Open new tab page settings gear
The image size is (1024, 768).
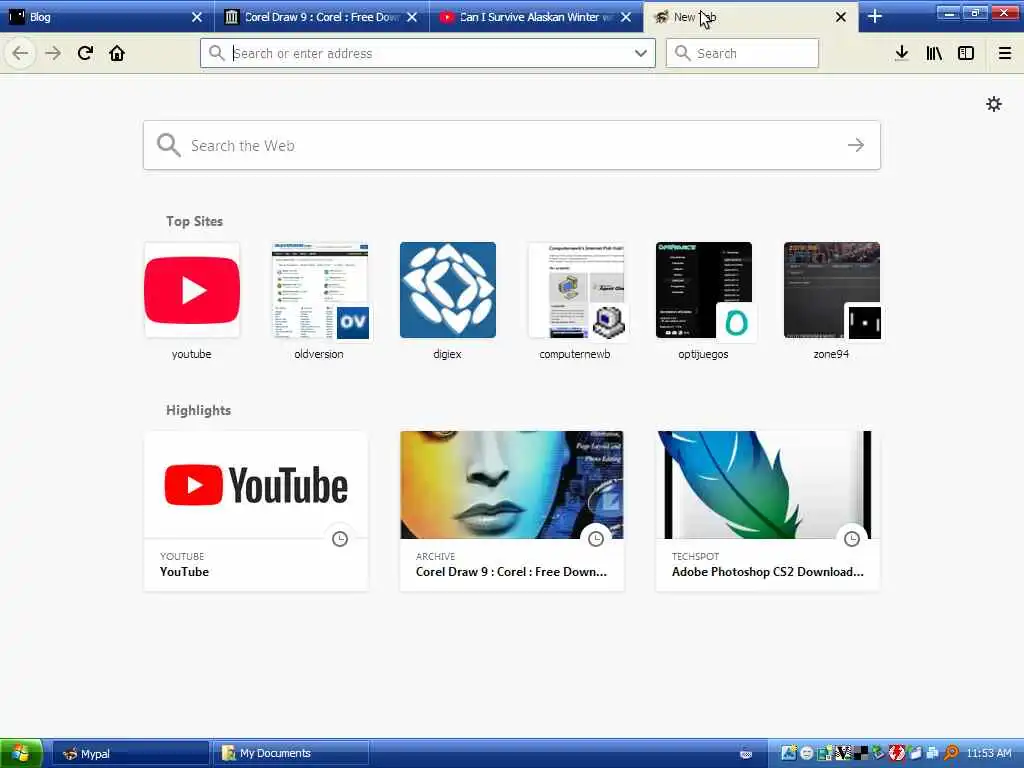pyautogui.click(x=994, y=104)
